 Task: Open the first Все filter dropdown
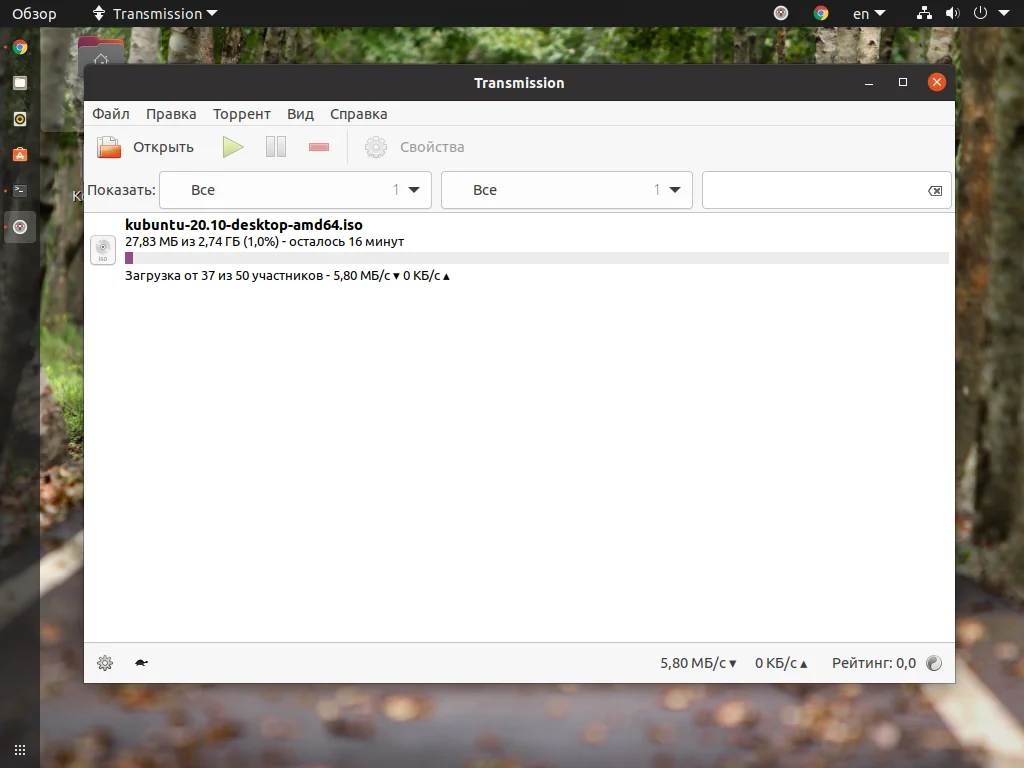[295, 189]
